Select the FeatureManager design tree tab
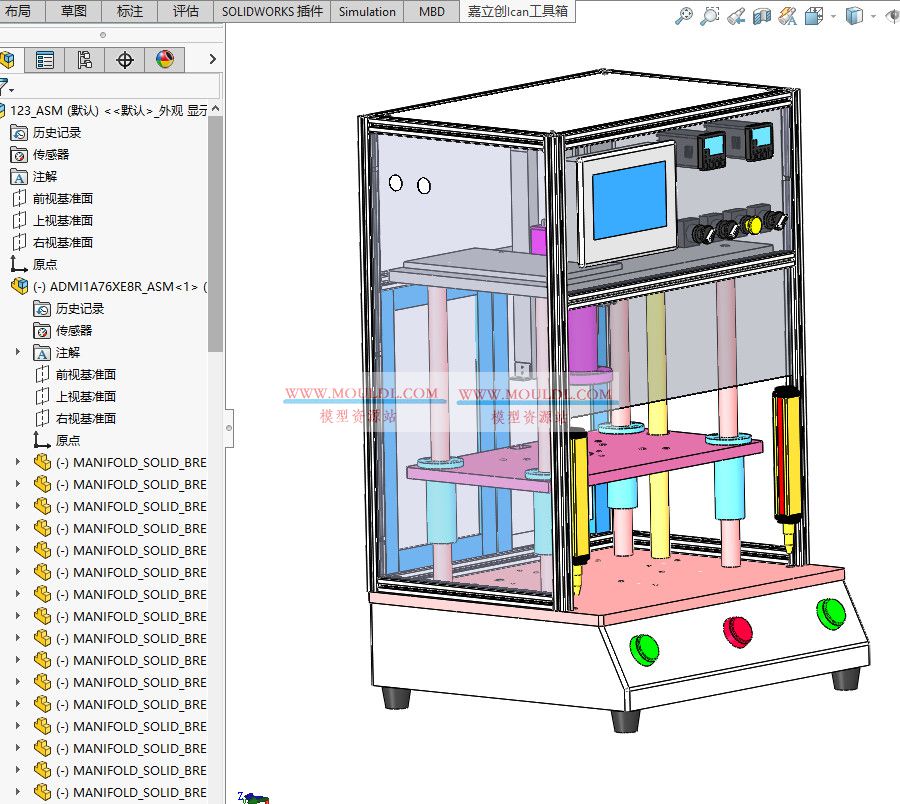The image size is (900, 804). [8, 60]
